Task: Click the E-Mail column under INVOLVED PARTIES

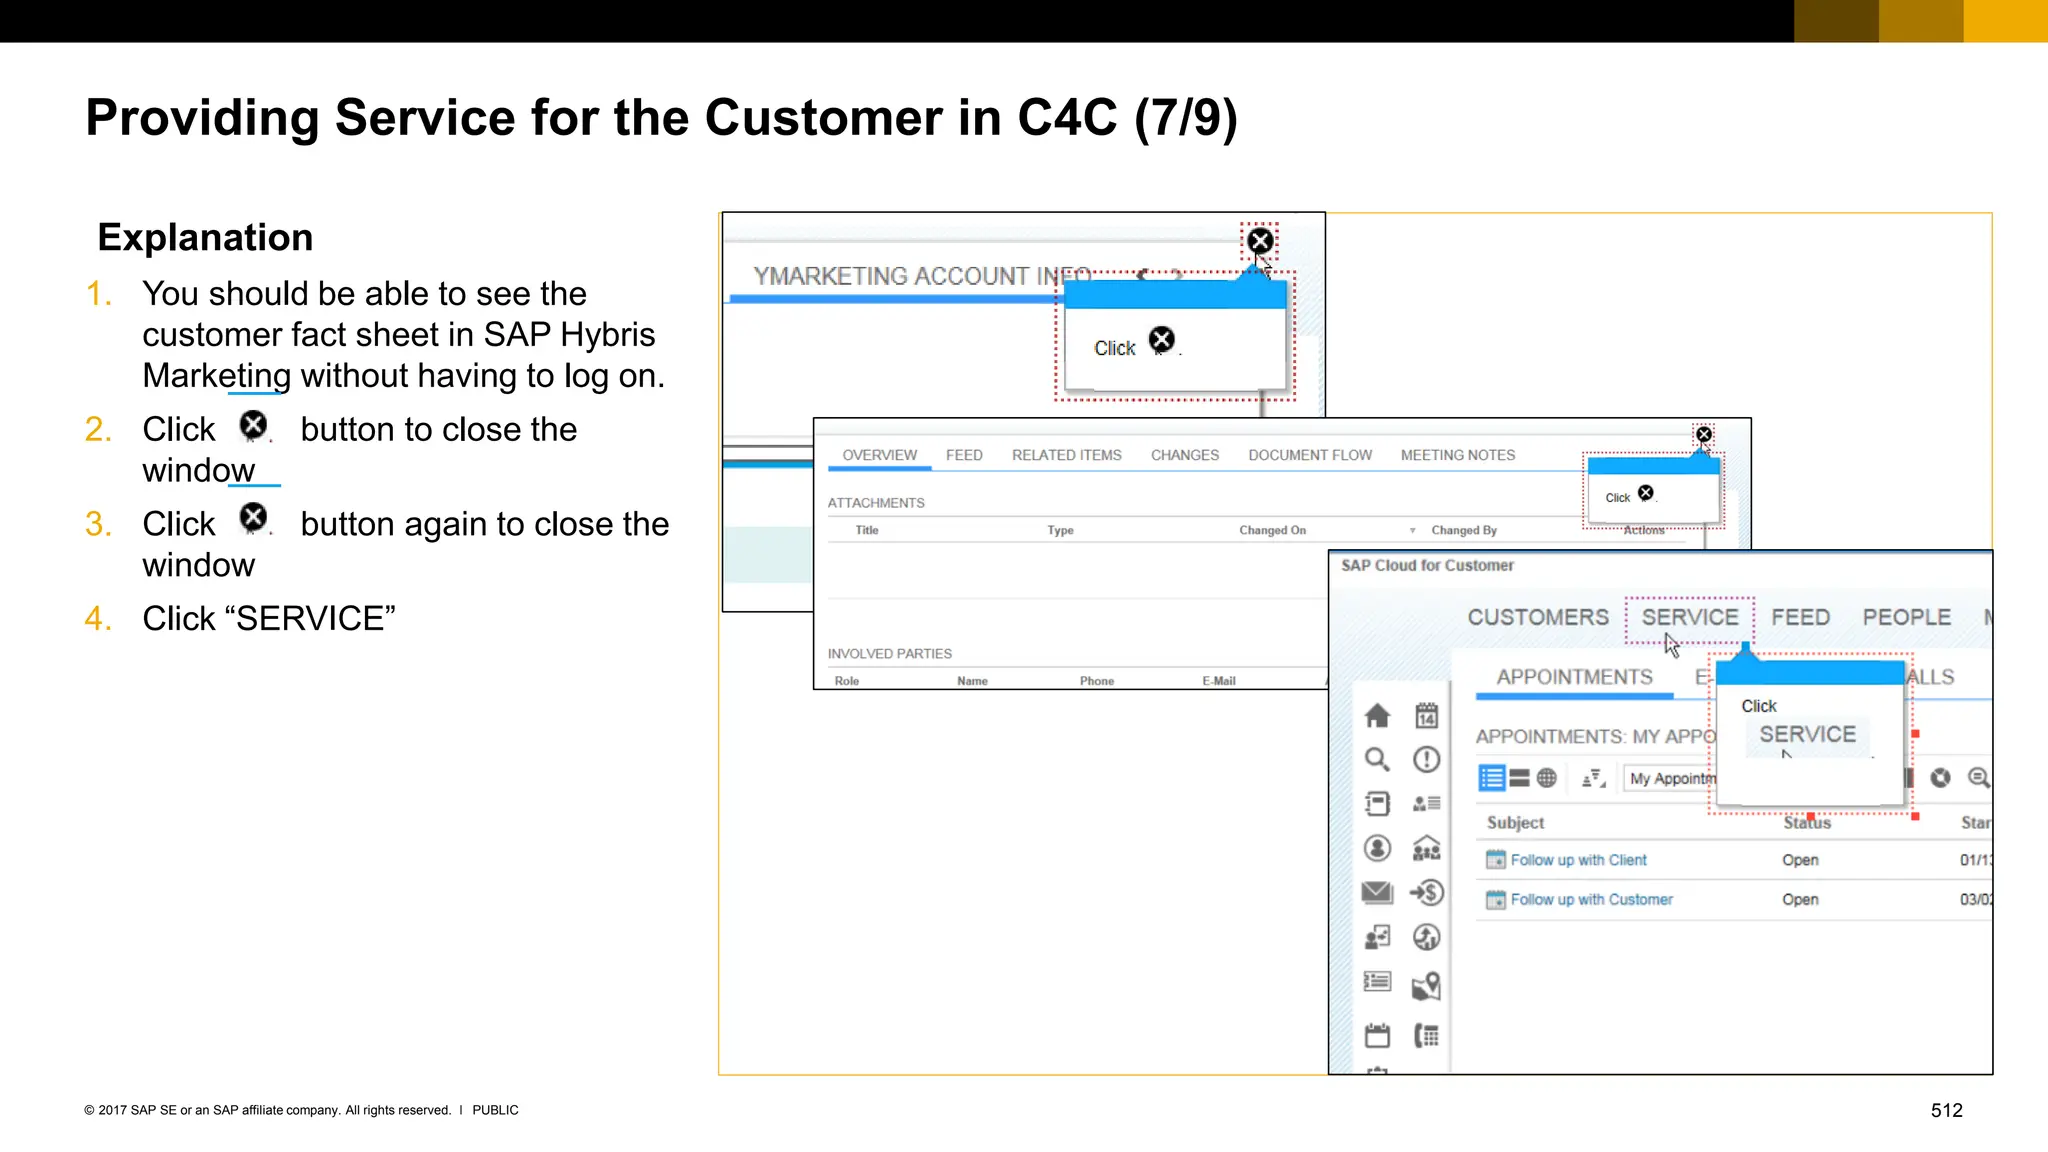Action: pyautogui.click(x=1219, y=681)
